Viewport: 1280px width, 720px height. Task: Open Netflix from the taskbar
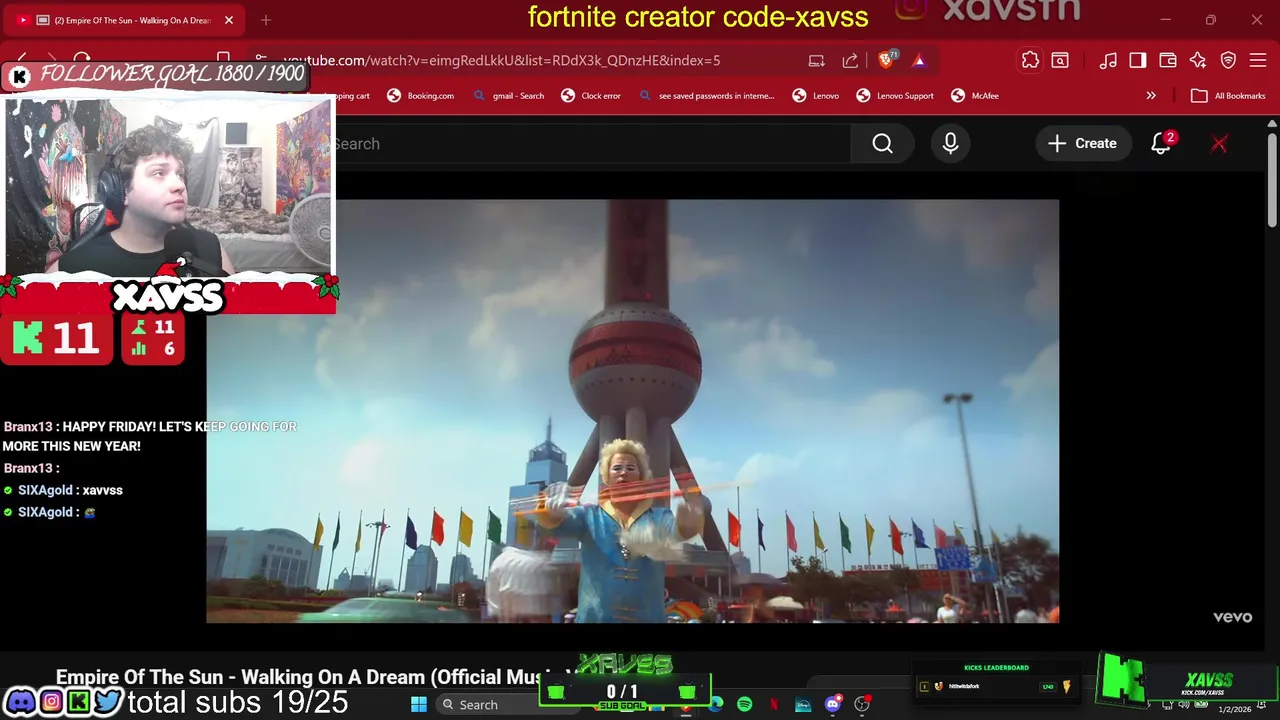coord(774,705)
